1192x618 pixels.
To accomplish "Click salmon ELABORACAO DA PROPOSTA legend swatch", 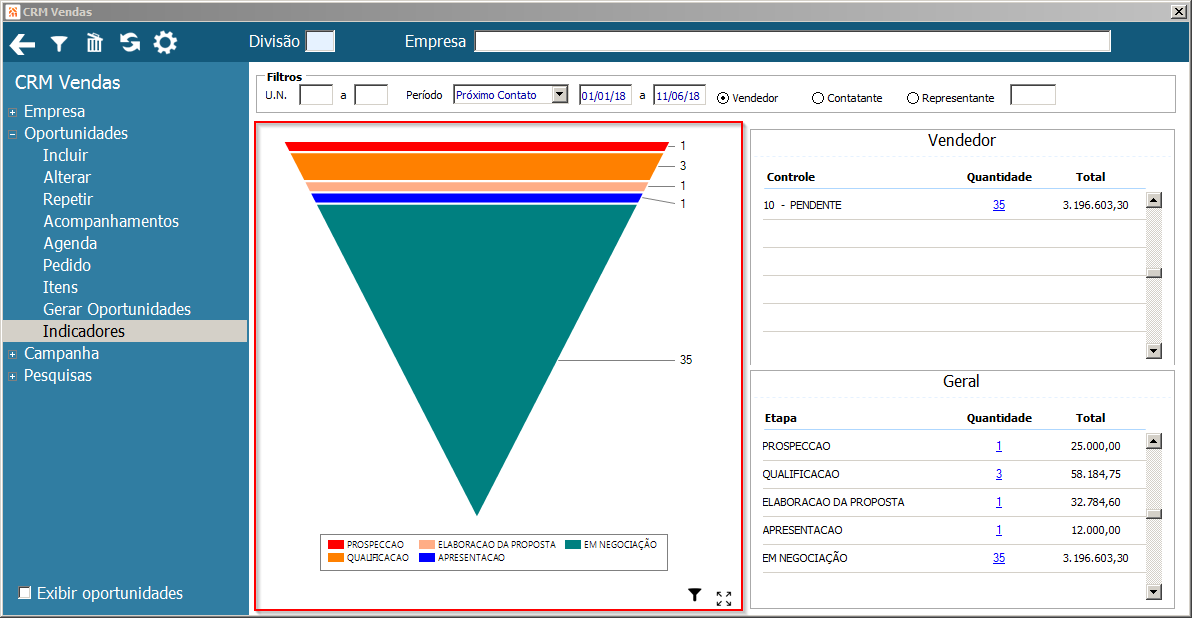I will 426,544.
